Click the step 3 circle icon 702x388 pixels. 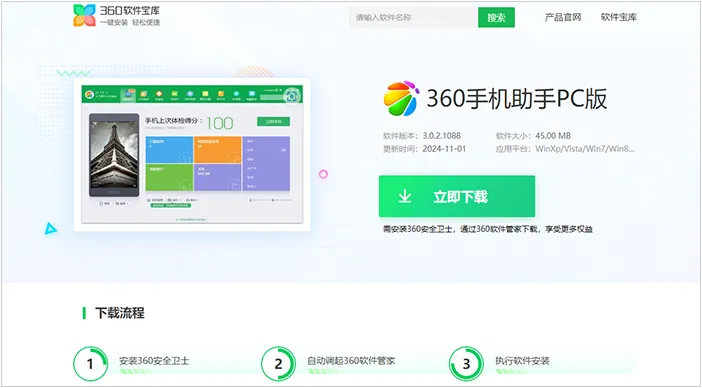pyautogui.click(x=466, y=363)
